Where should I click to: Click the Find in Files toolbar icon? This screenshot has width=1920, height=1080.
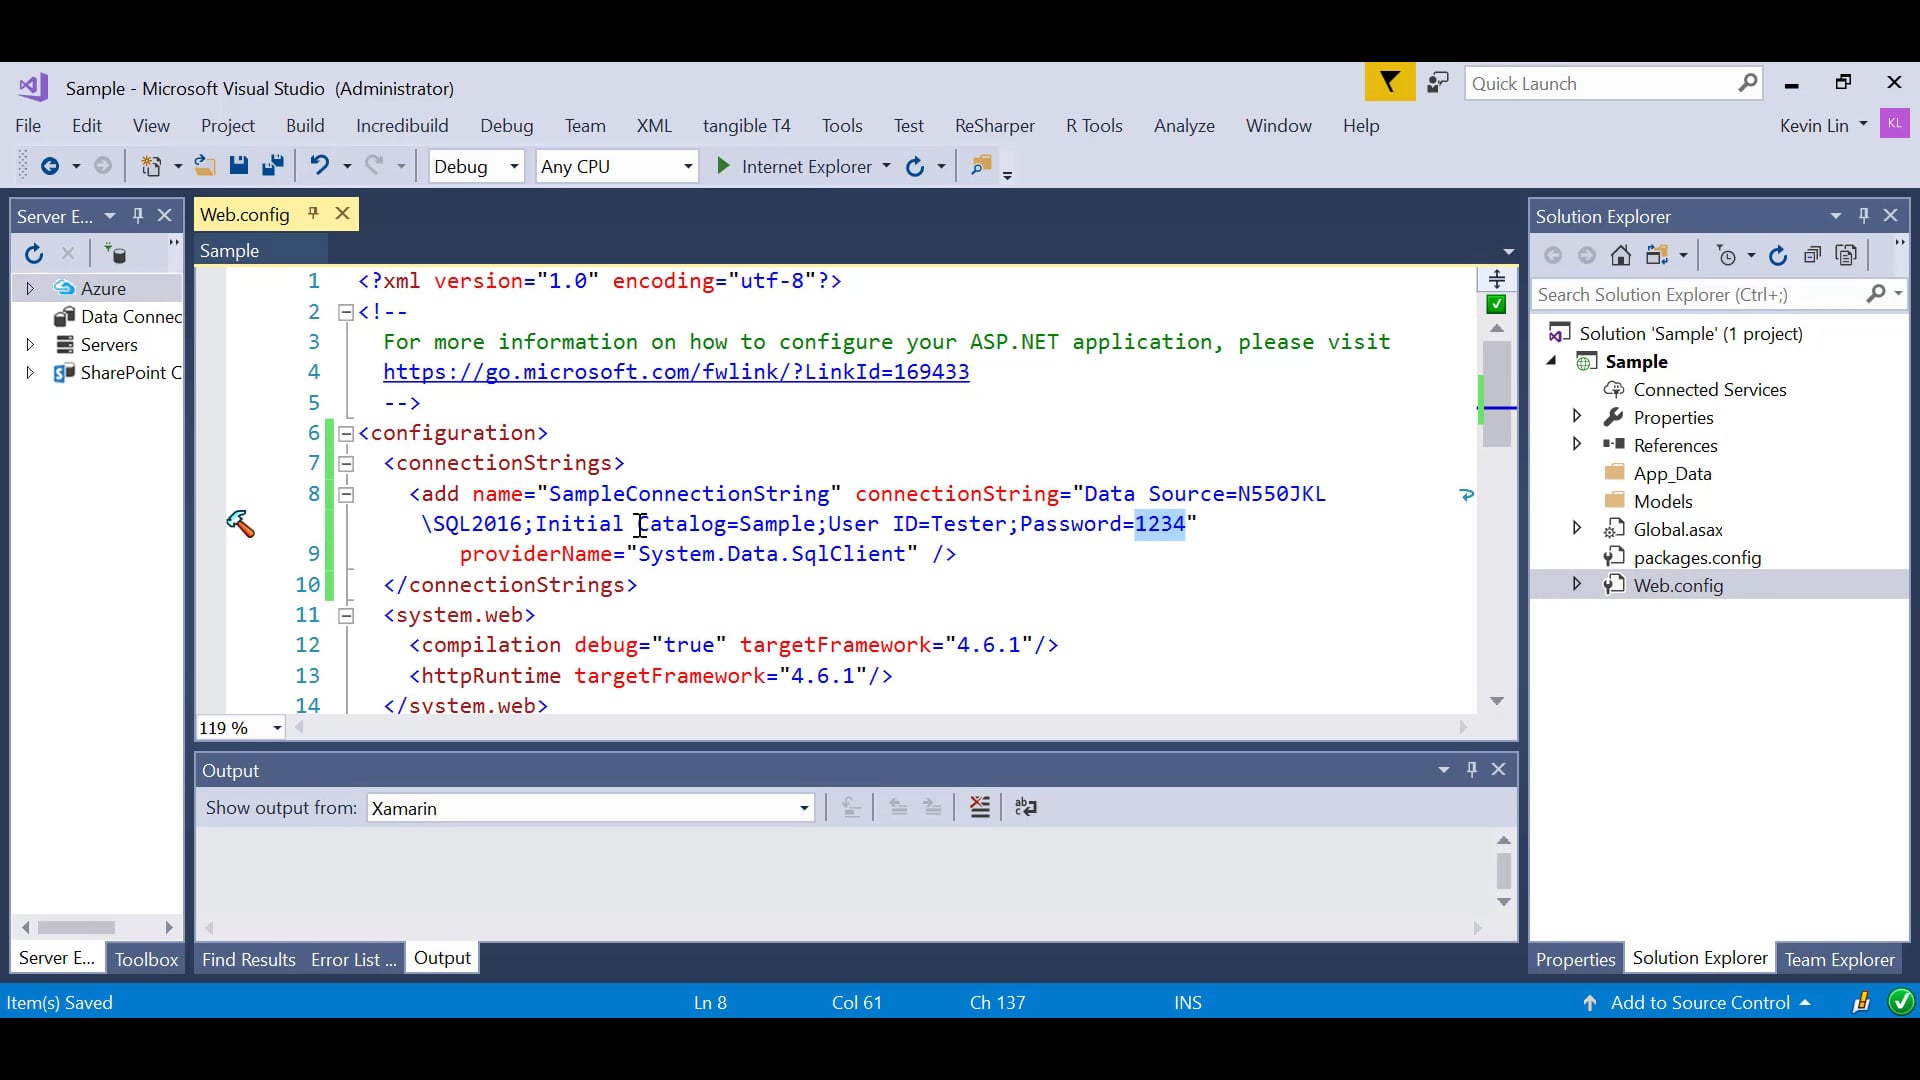(981, 166)
